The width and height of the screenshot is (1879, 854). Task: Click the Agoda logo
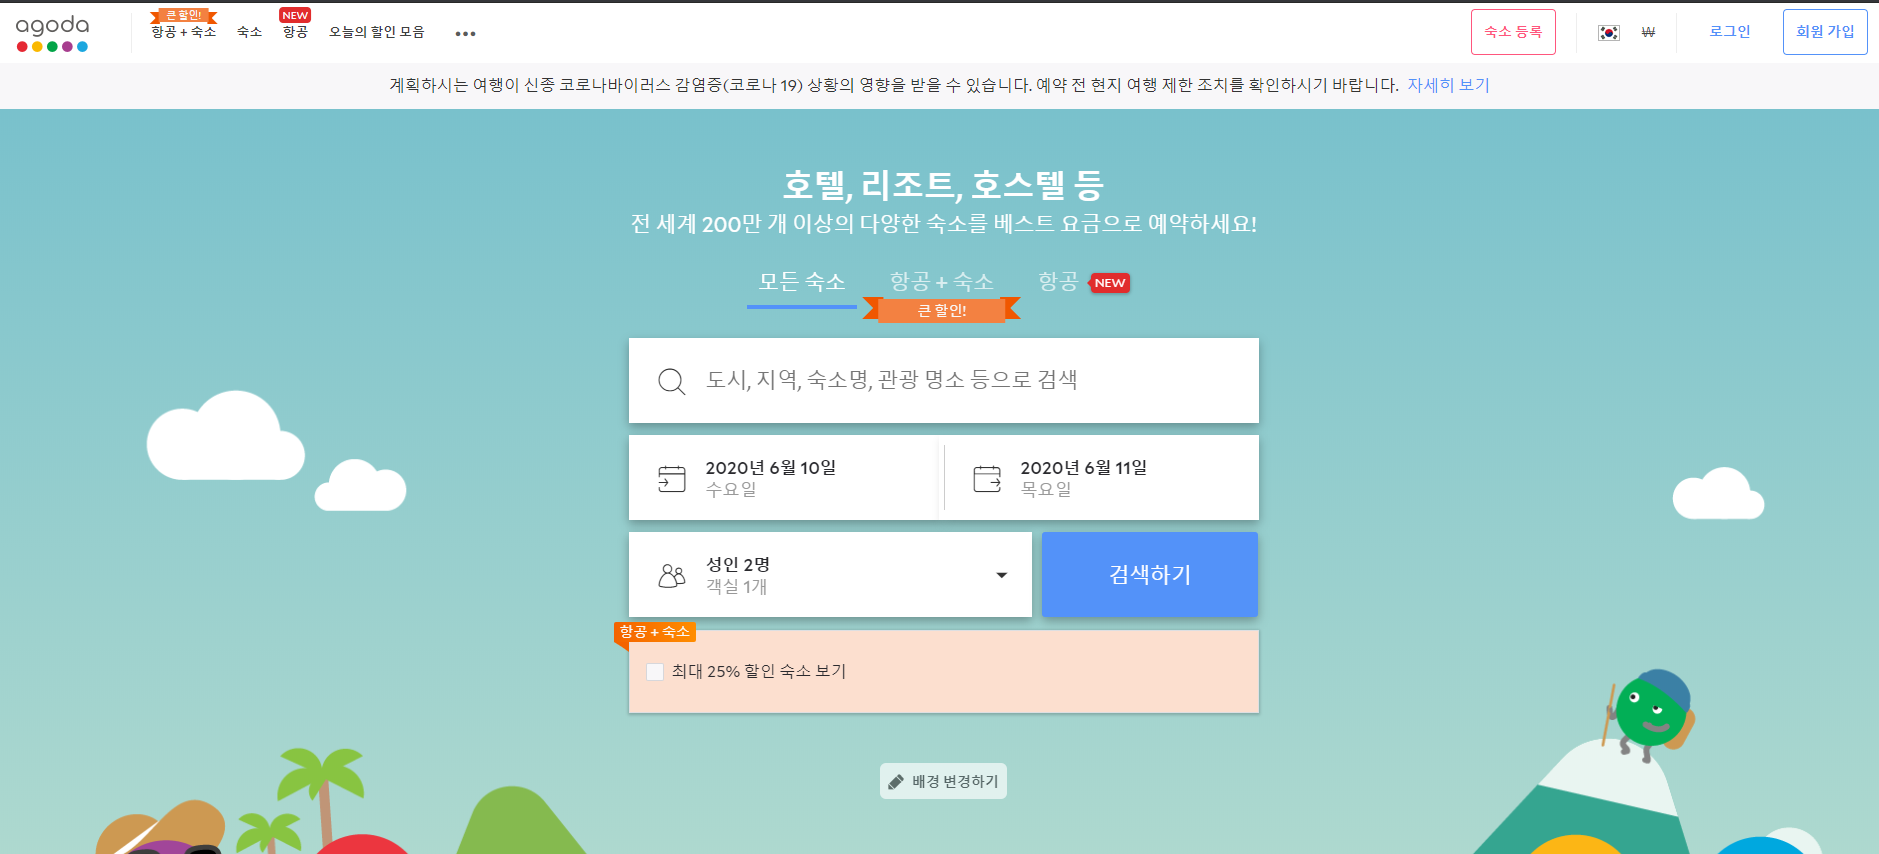(x=52, y=33)
